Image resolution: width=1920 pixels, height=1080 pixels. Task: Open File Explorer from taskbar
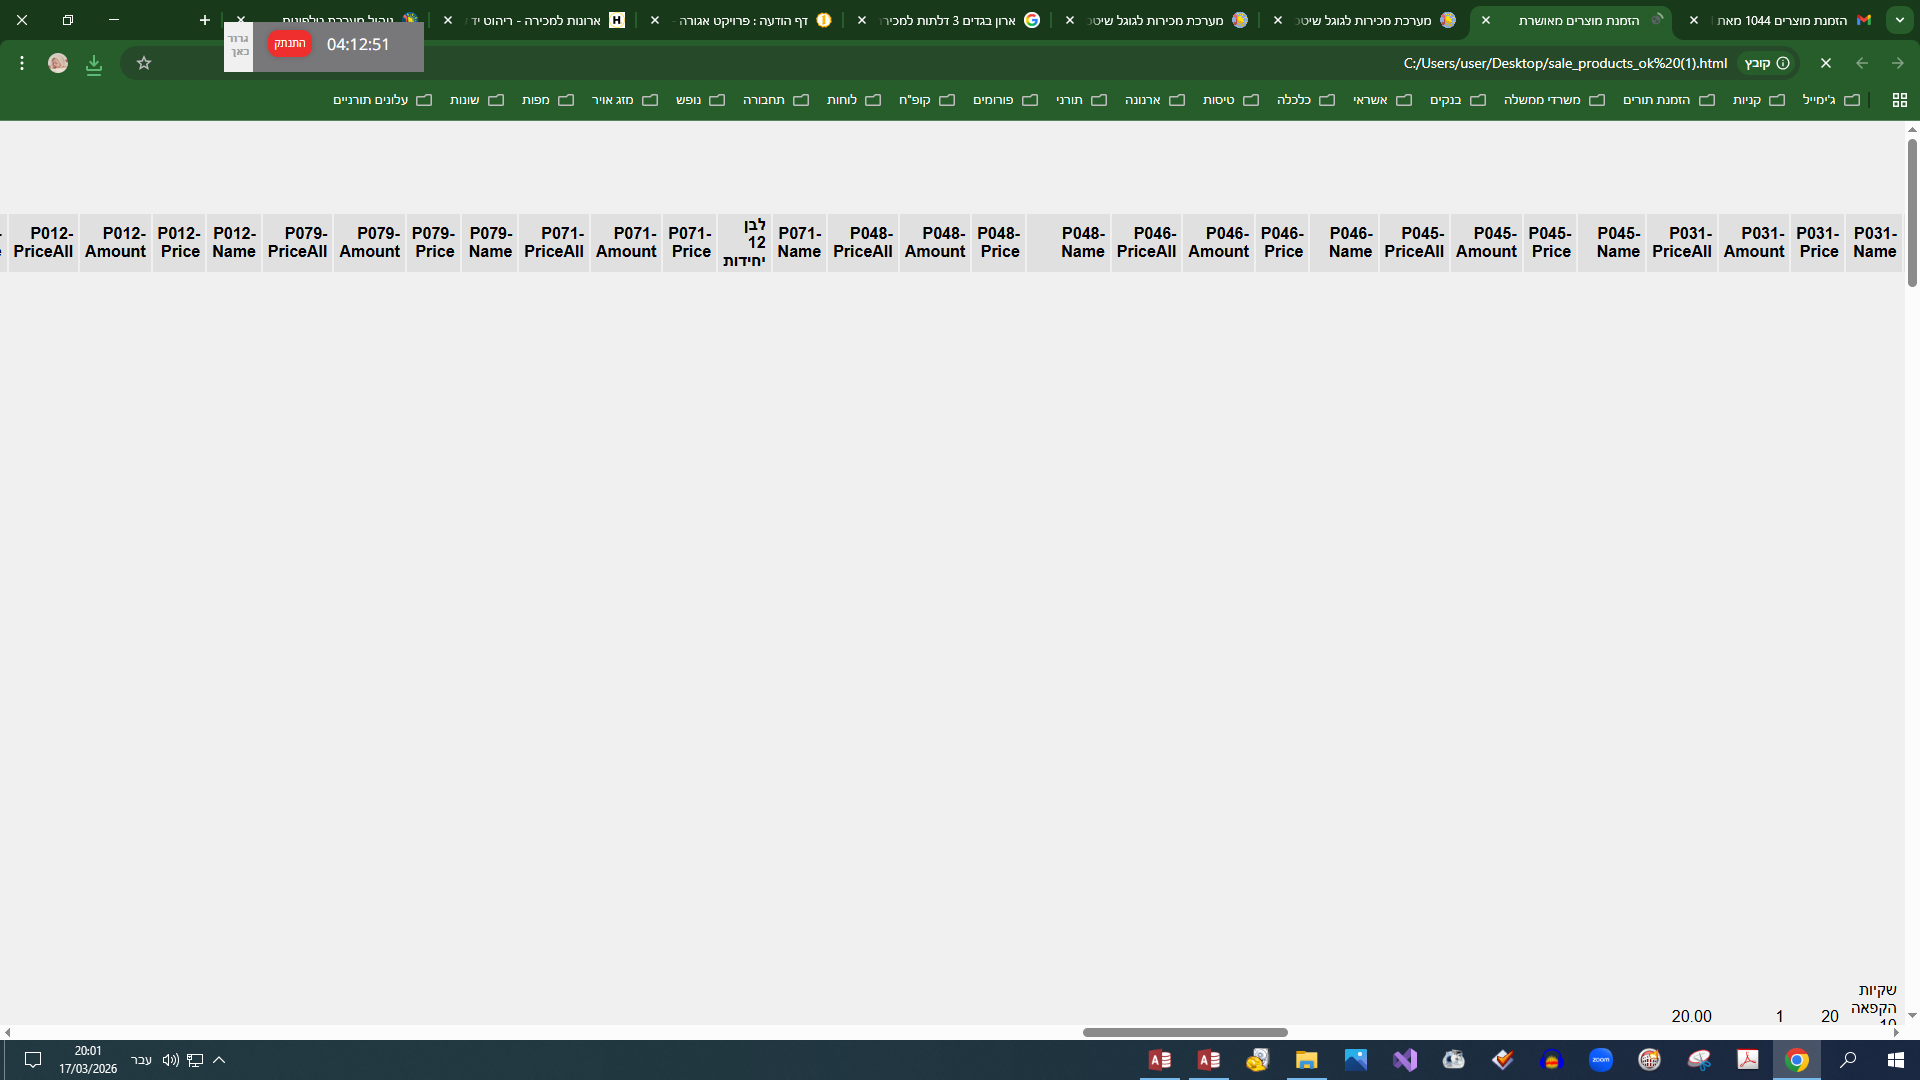(1306, 1060)
